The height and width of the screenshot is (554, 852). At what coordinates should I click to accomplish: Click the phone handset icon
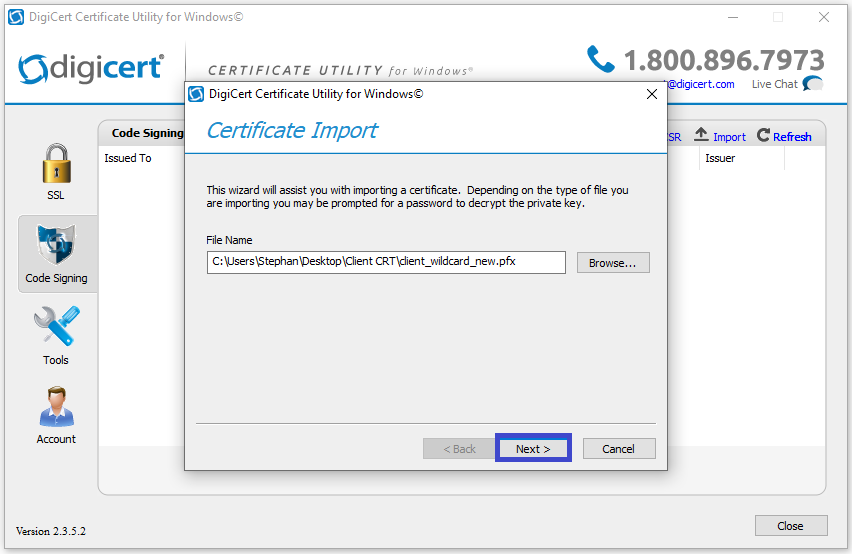pyautogui.click(x=600, y=59)
